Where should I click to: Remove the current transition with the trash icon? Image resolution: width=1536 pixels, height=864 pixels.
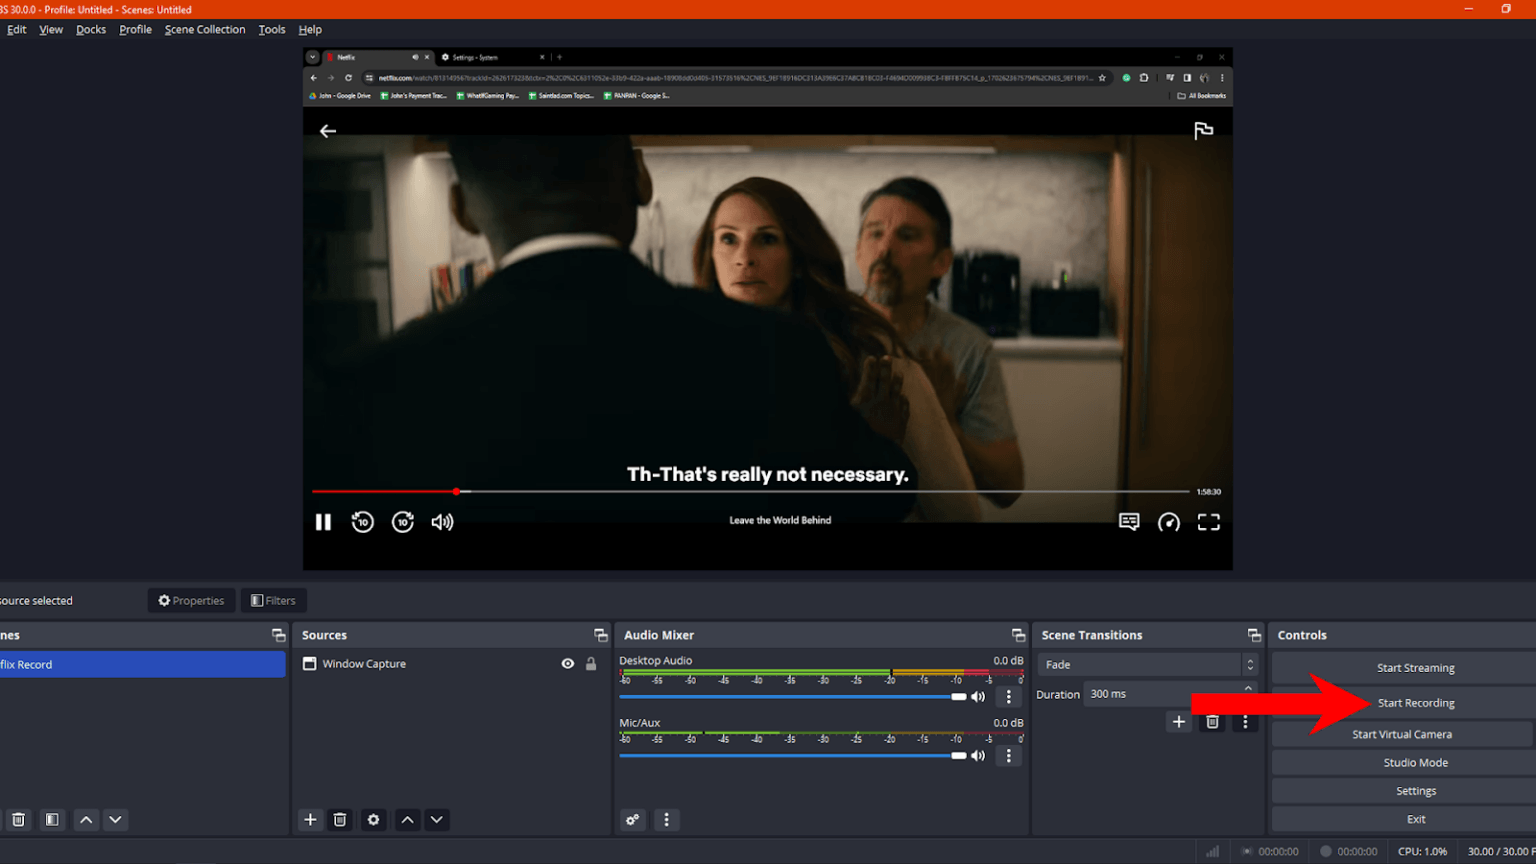(x=1211, y=721)
